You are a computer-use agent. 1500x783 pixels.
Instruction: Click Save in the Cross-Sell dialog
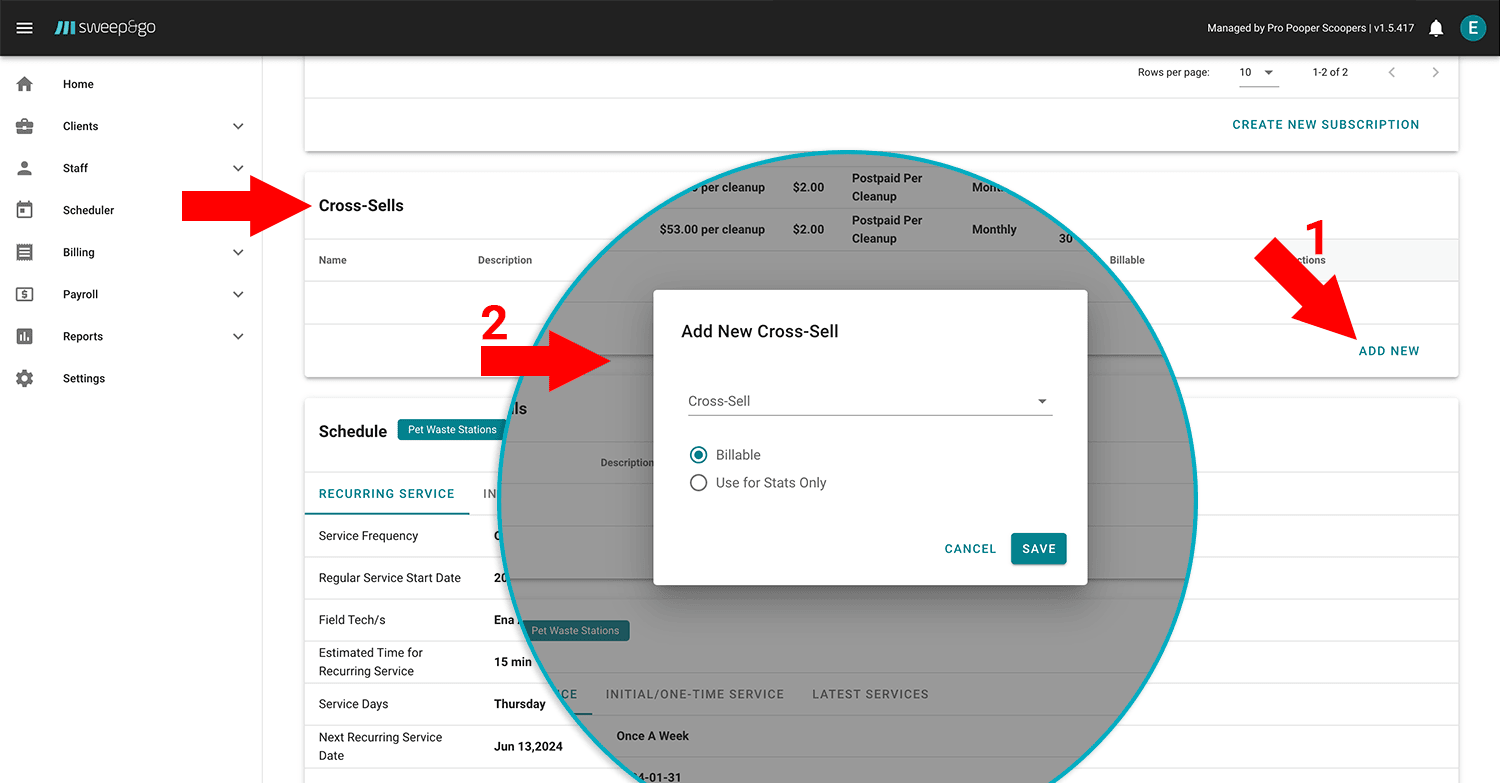(1038, 549)
